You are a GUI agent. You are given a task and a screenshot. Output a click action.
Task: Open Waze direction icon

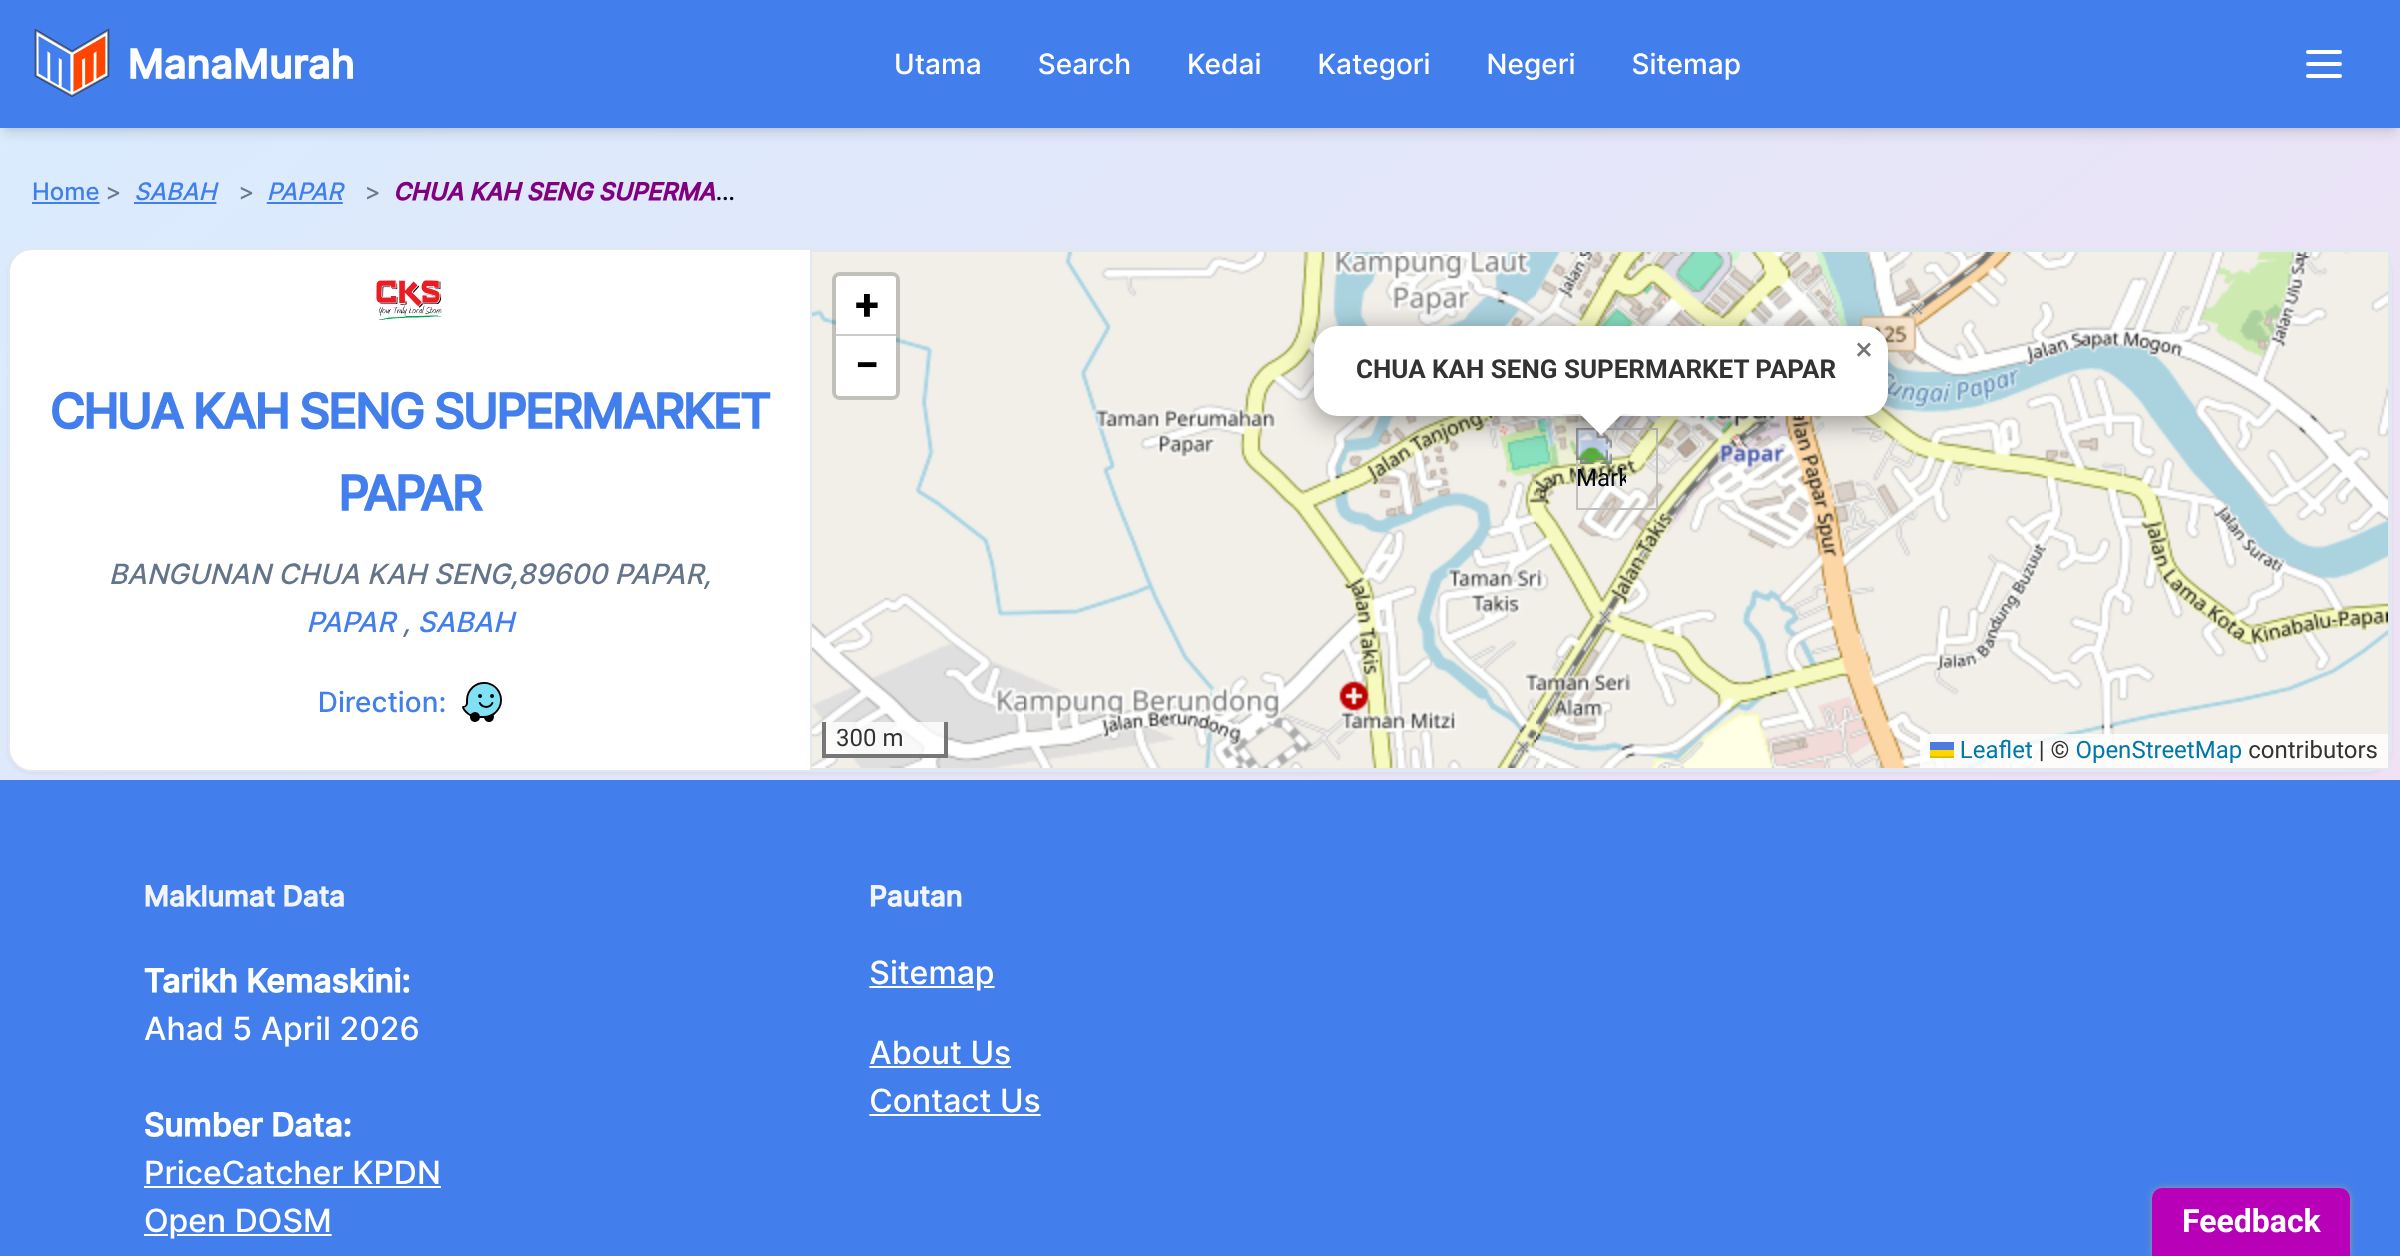click(482, 702)
